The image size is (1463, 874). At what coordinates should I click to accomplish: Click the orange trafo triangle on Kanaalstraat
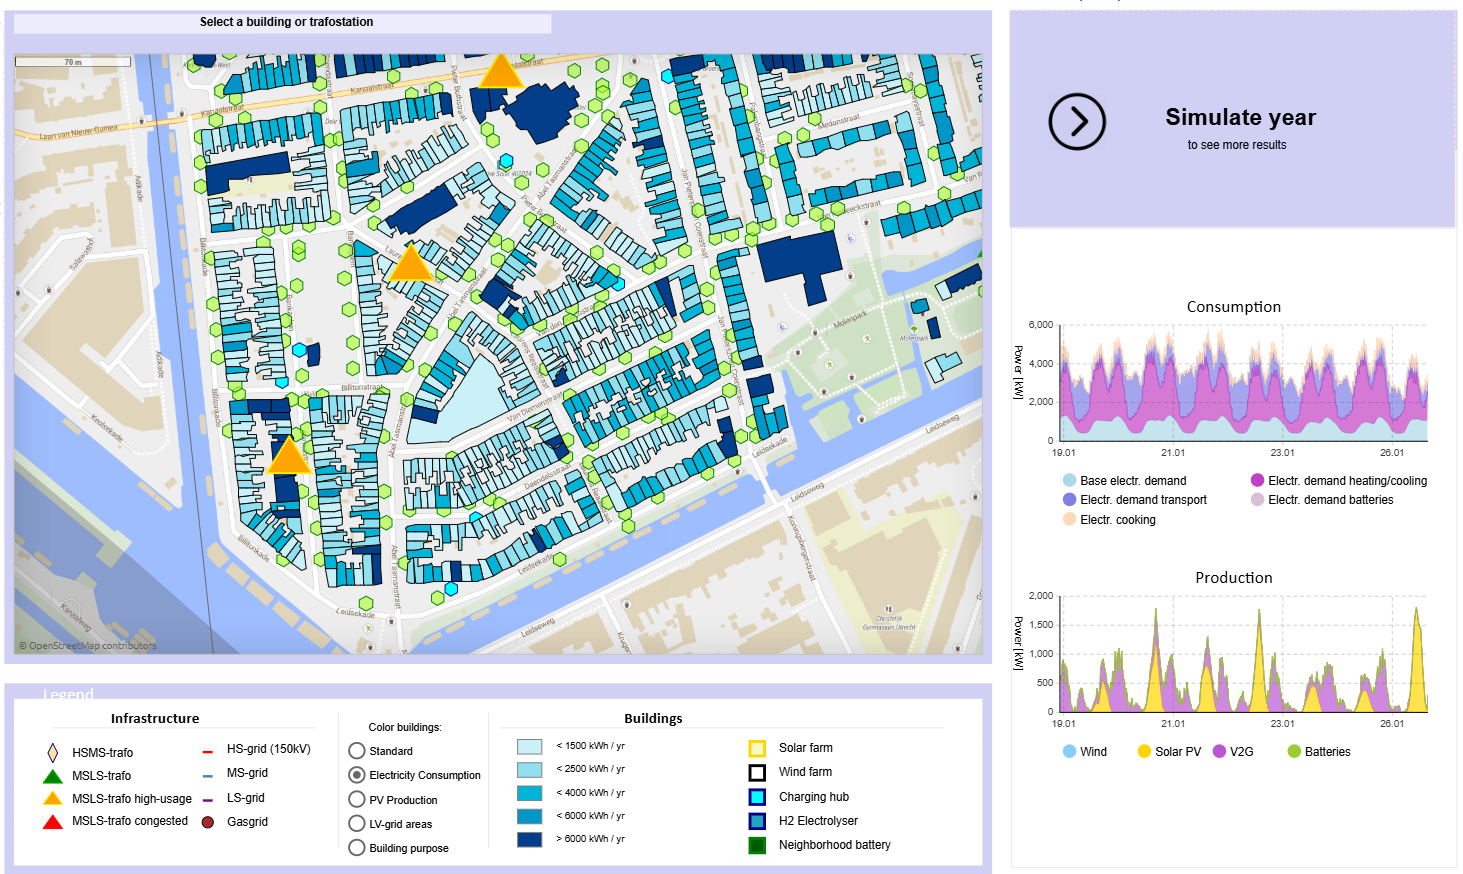pyautogui.click(x=500, y=73)
